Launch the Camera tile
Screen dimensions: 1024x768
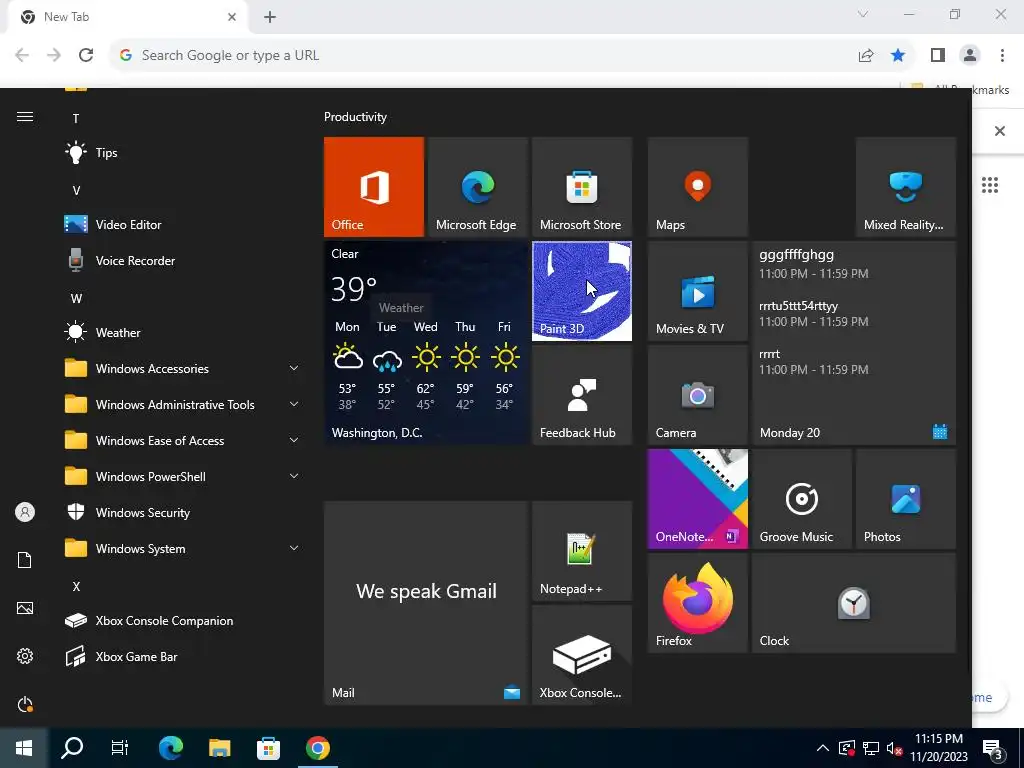697,395
